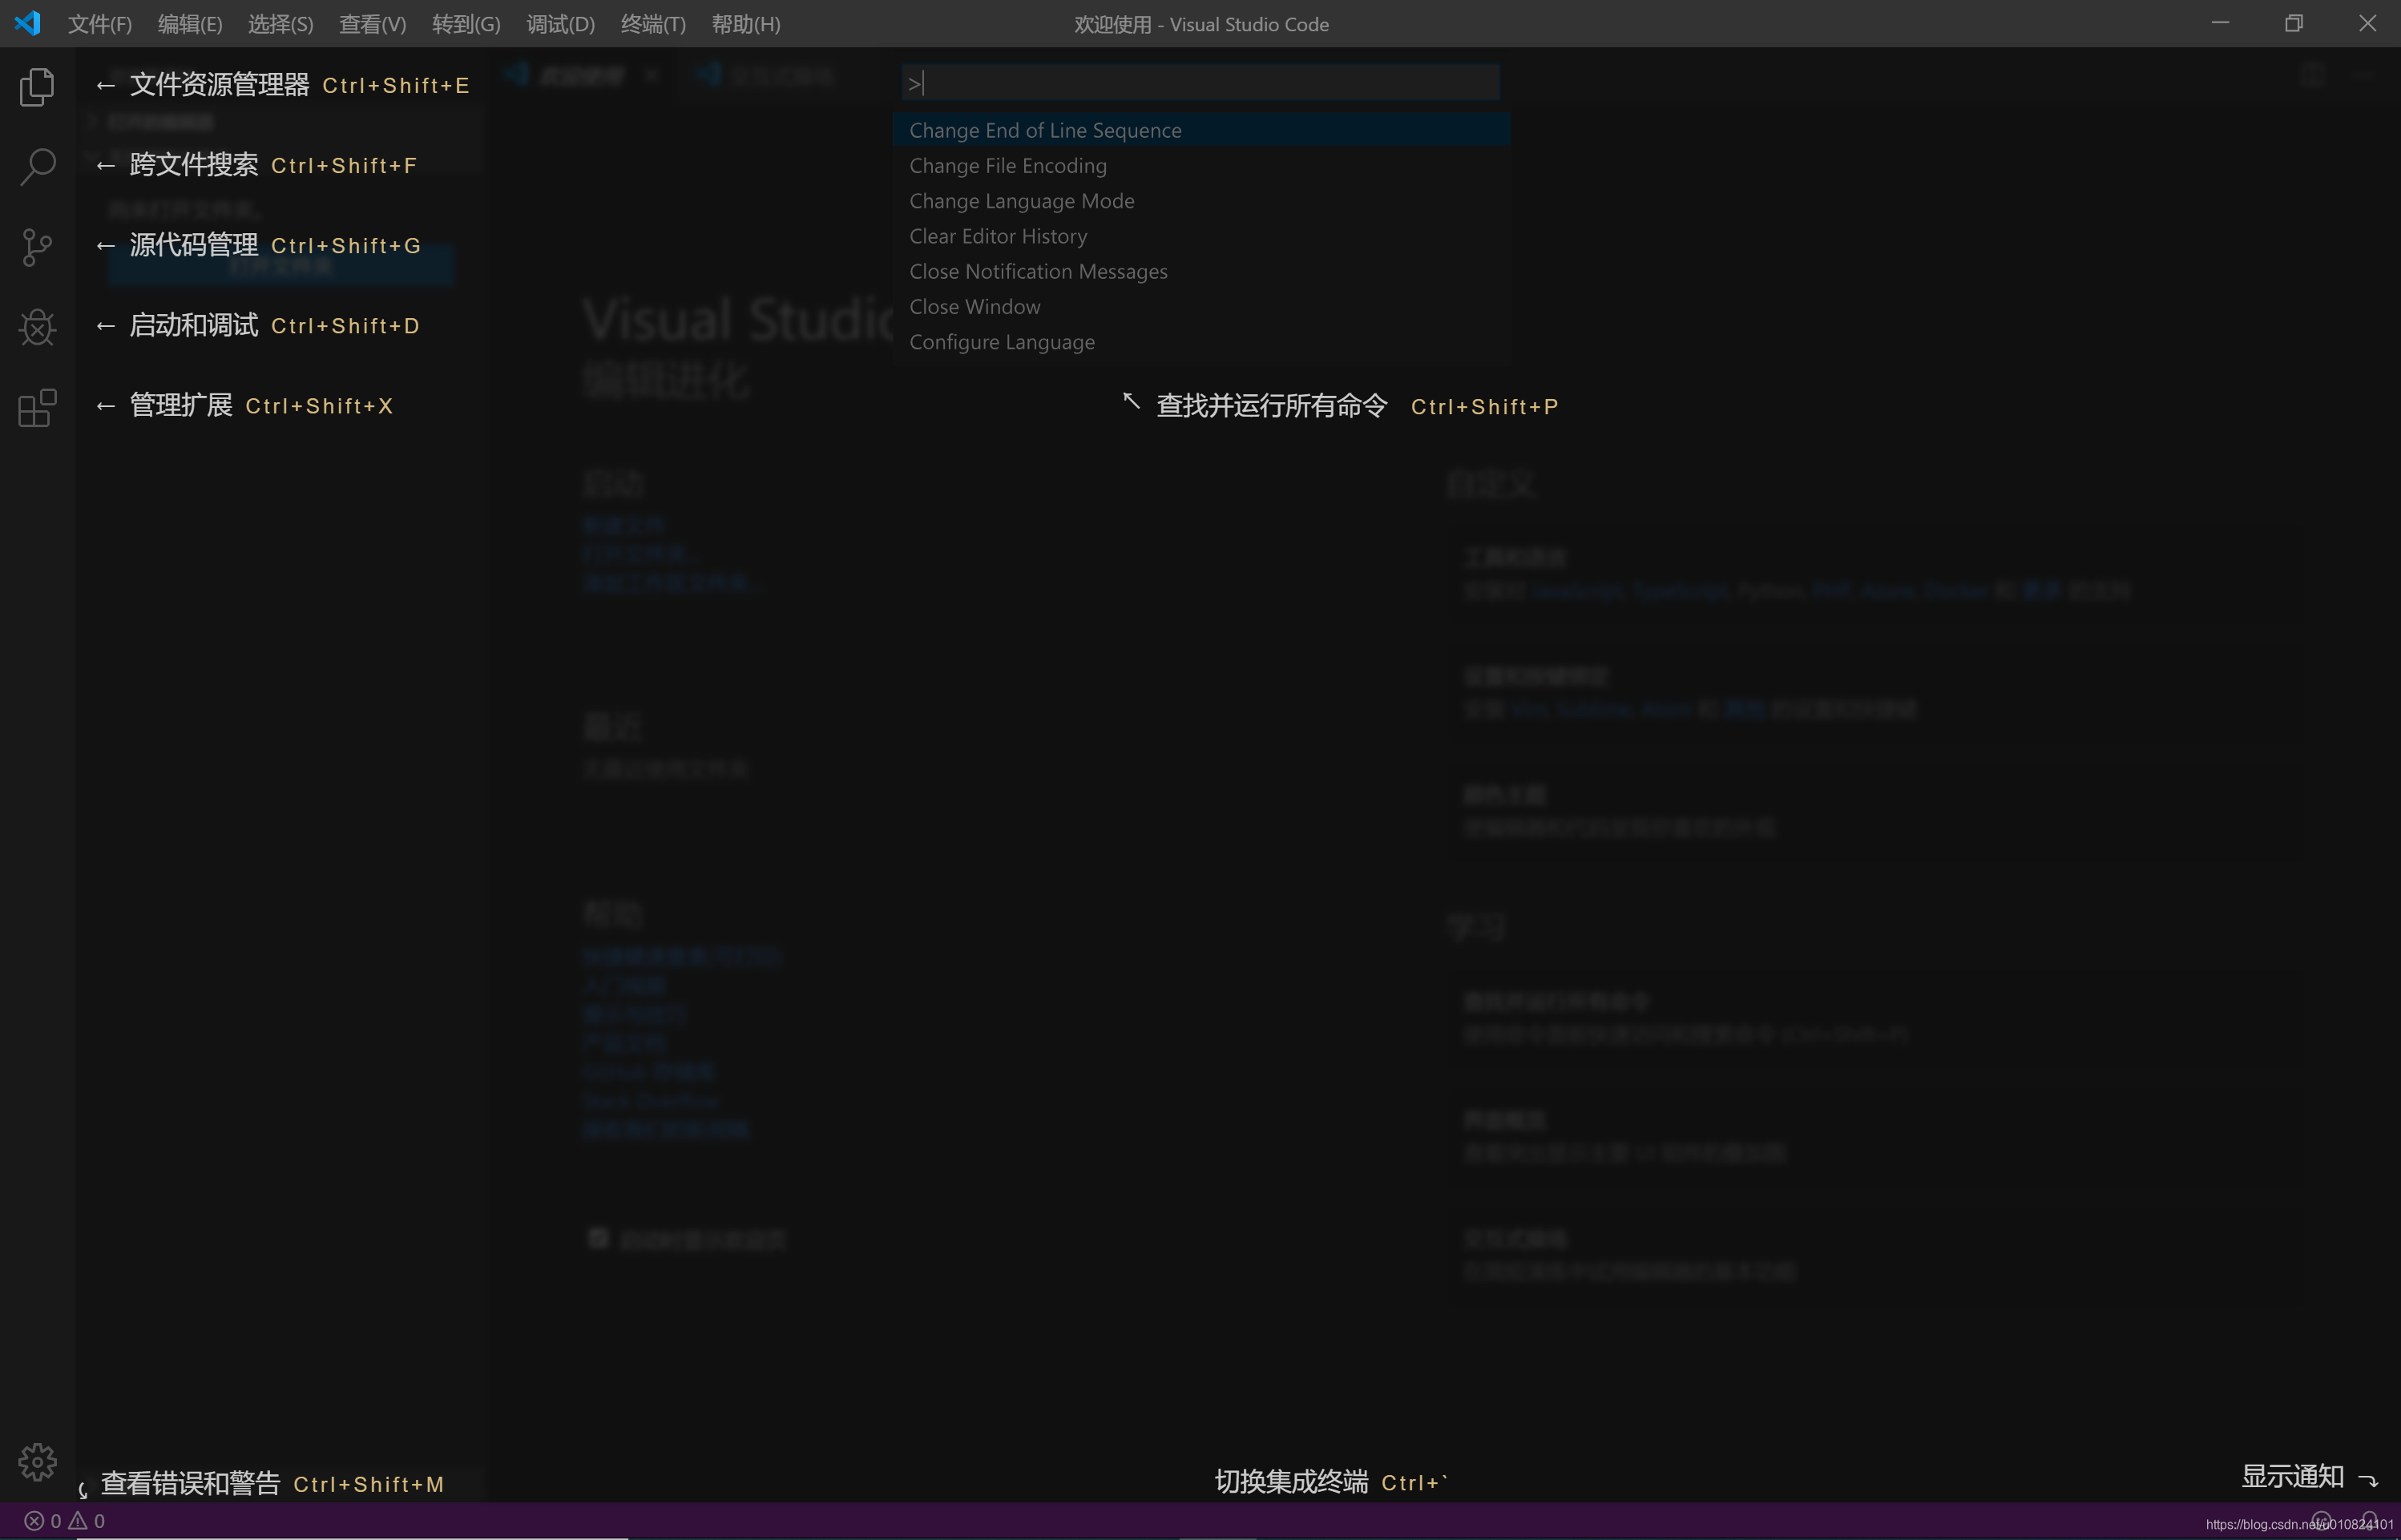Select 'Clear Editor History' command
The width and height of the screenshot is (2401, 1540).
pos(1201,236)
